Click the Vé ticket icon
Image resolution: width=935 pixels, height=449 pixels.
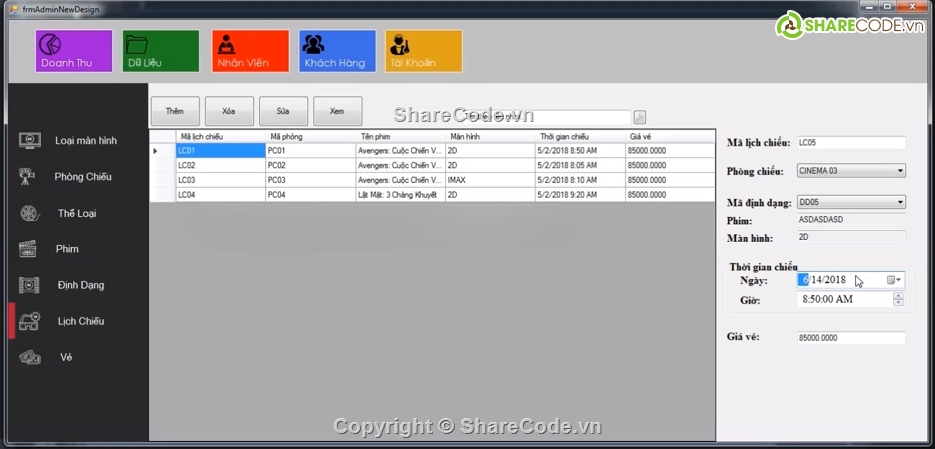29,357
